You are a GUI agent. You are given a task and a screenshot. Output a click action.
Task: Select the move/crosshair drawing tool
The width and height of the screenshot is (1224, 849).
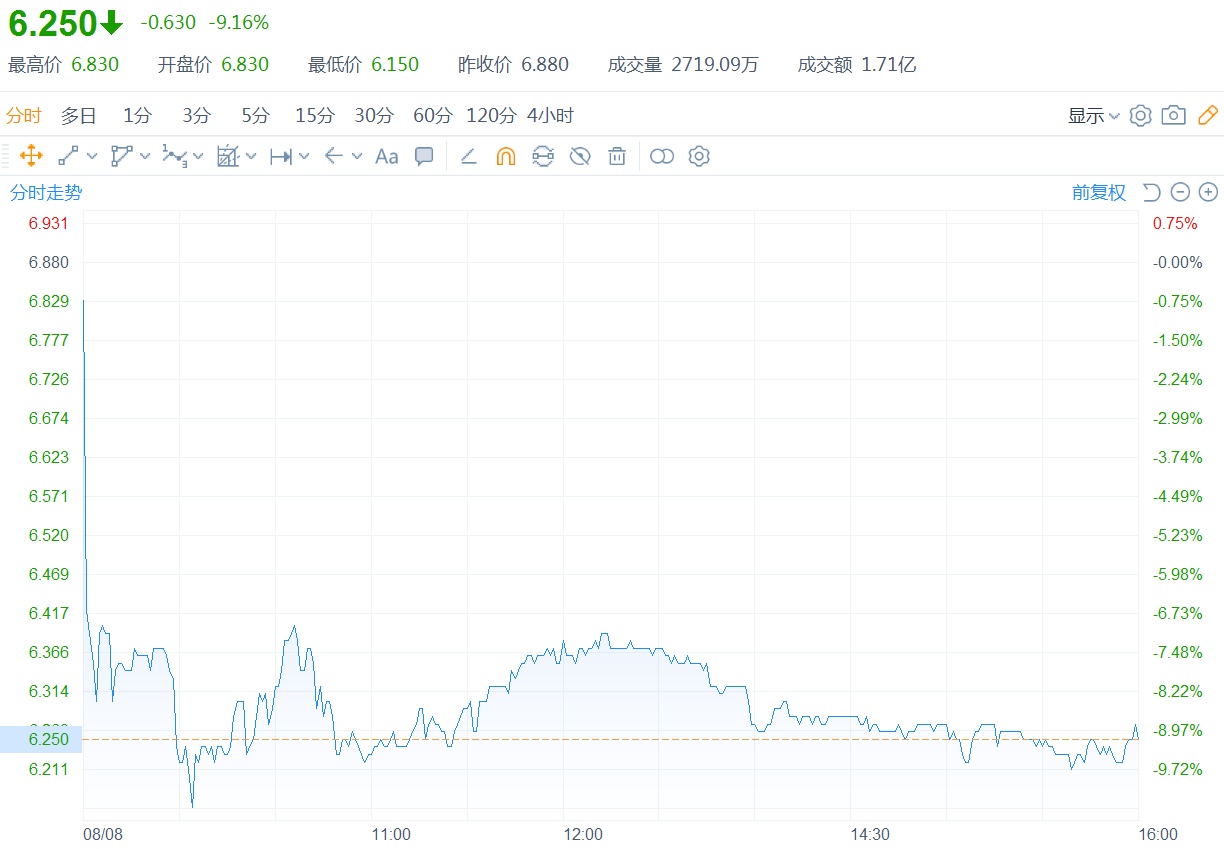31,156
